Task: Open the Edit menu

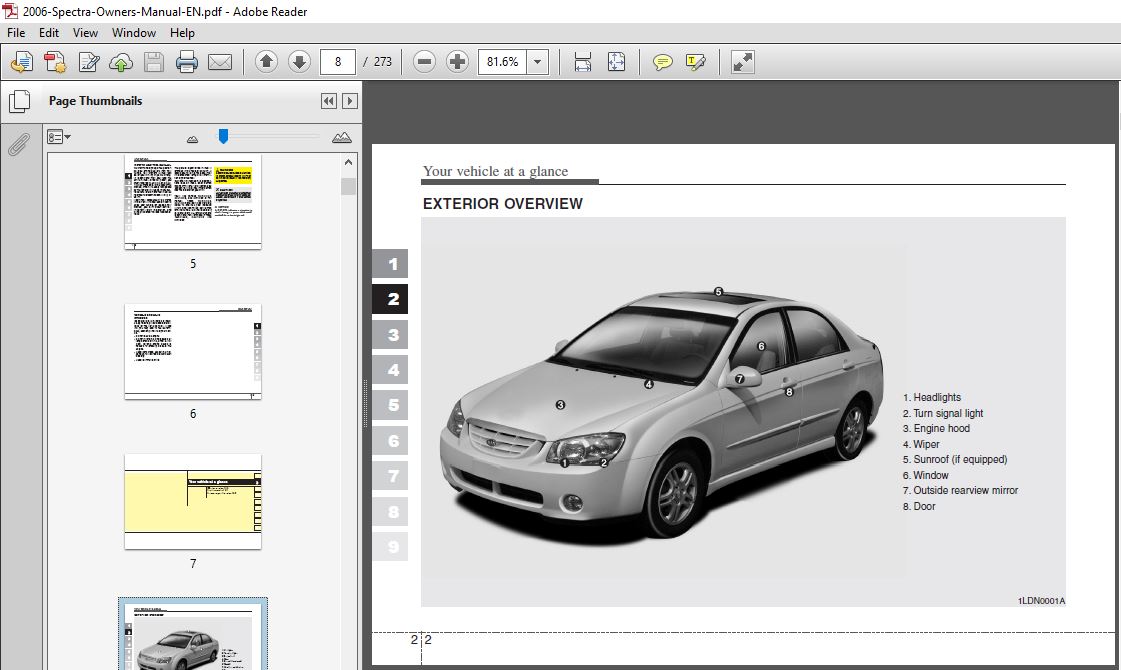Action: click(49, 33)
